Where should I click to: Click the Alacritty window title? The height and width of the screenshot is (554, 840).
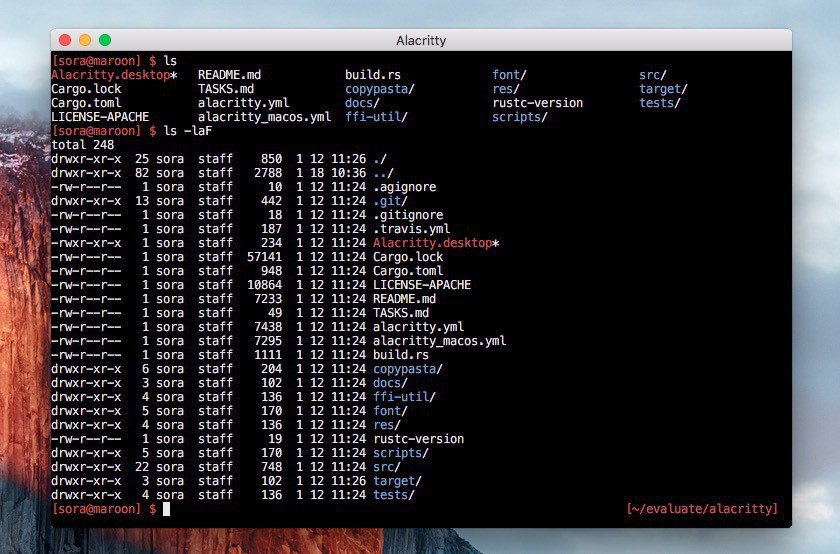tap(421, 41)
